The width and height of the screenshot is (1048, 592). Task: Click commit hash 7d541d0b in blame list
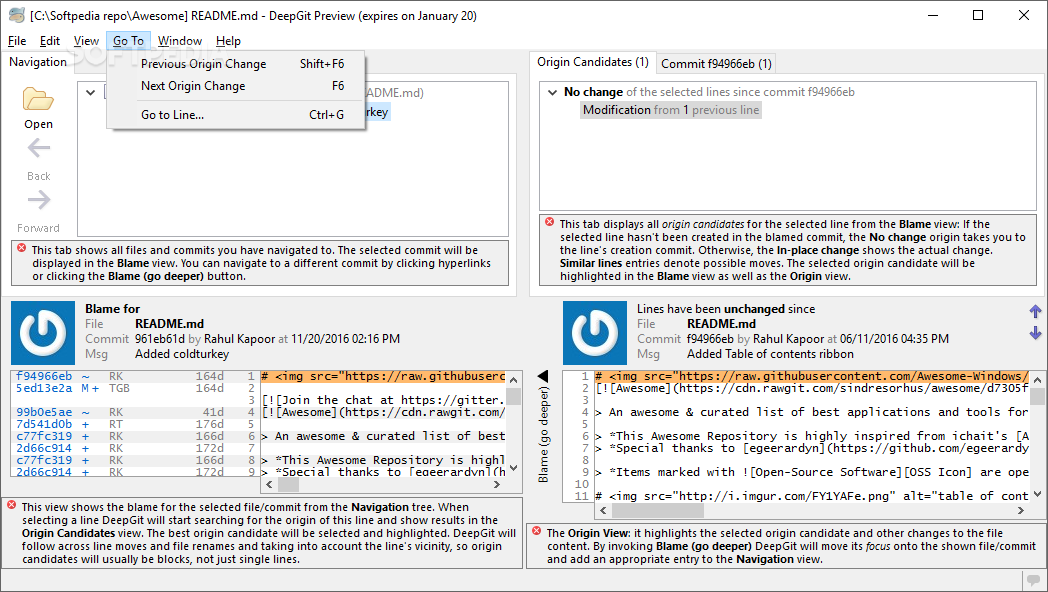tap(43, 424)
